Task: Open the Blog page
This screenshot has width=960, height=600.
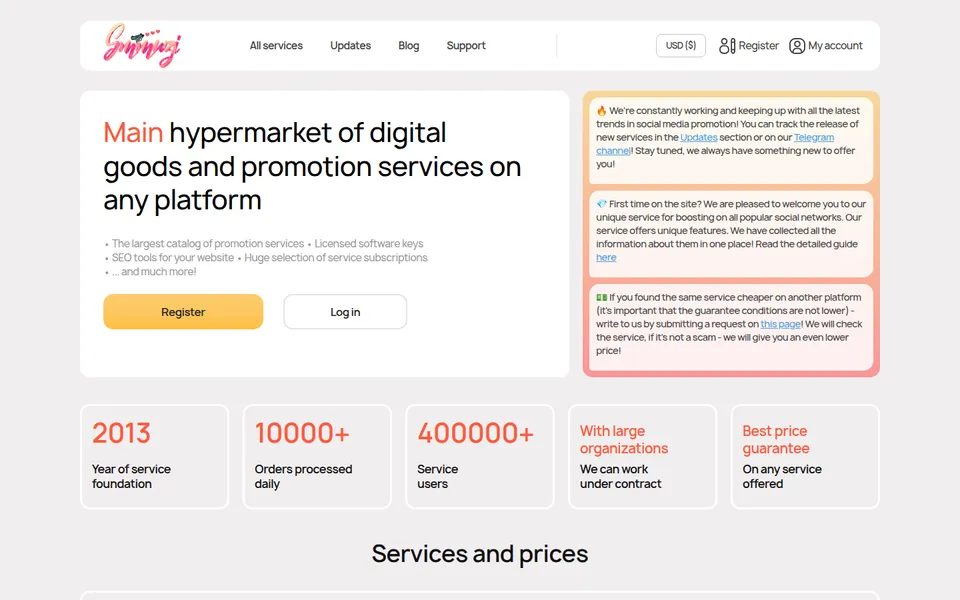Action: coord(408,45)
